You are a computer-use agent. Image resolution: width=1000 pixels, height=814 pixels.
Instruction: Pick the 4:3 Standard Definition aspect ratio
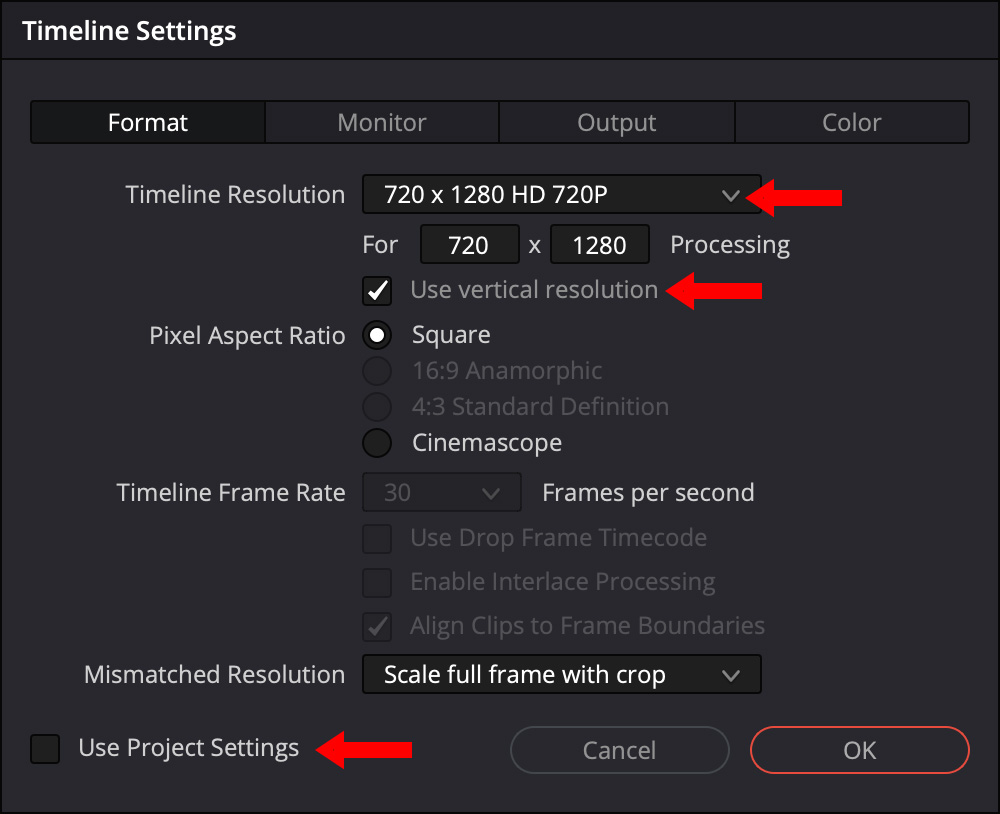(376, 406)
